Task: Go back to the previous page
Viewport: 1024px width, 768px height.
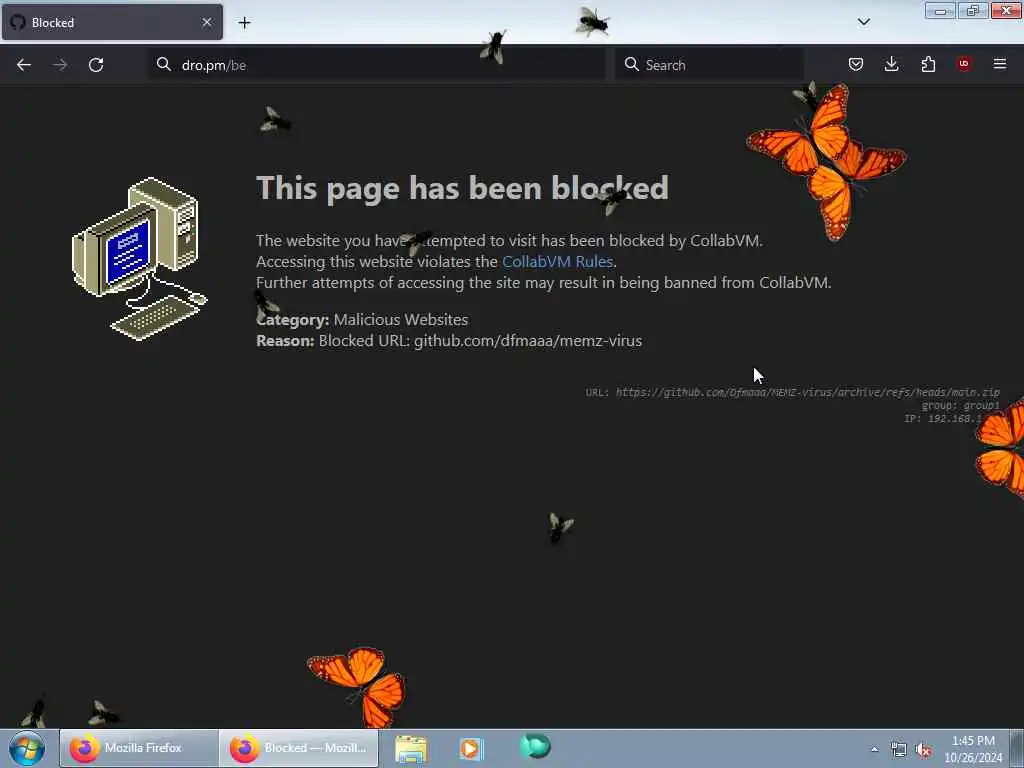Action: point(24,65)
